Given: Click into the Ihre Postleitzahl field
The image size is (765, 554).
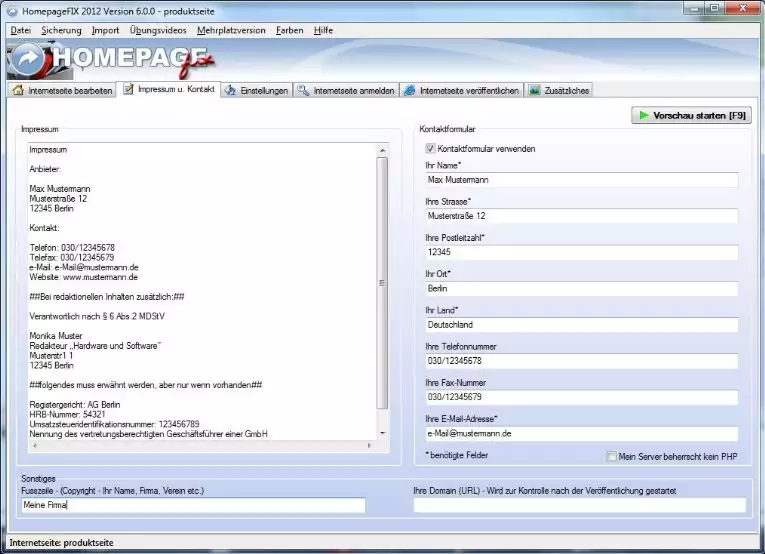Looking at the screenshot, I should [582, 252].
